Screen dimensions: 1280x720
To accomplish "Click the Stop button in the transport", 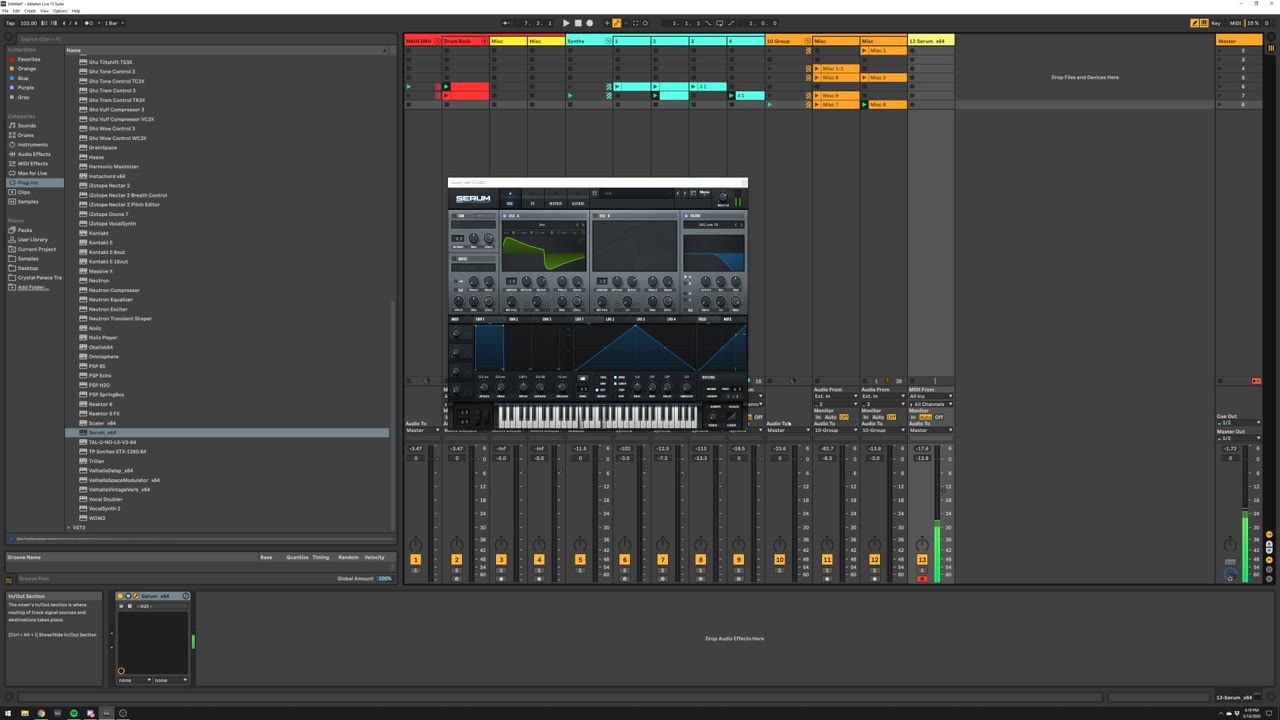I will (x=578, y=23).
